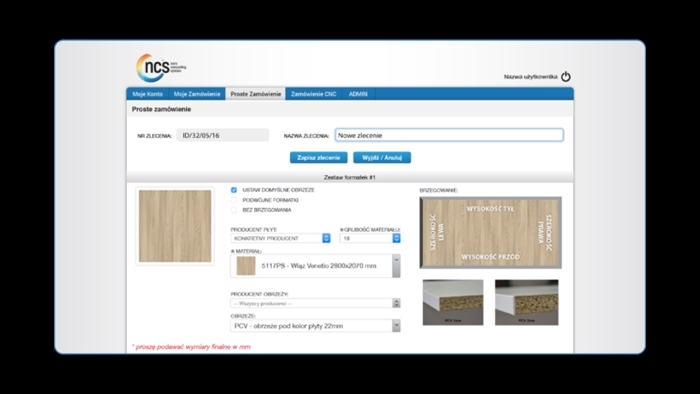
Task: Click the Zapisz zlecenie button
Action: tap(318, 158)
